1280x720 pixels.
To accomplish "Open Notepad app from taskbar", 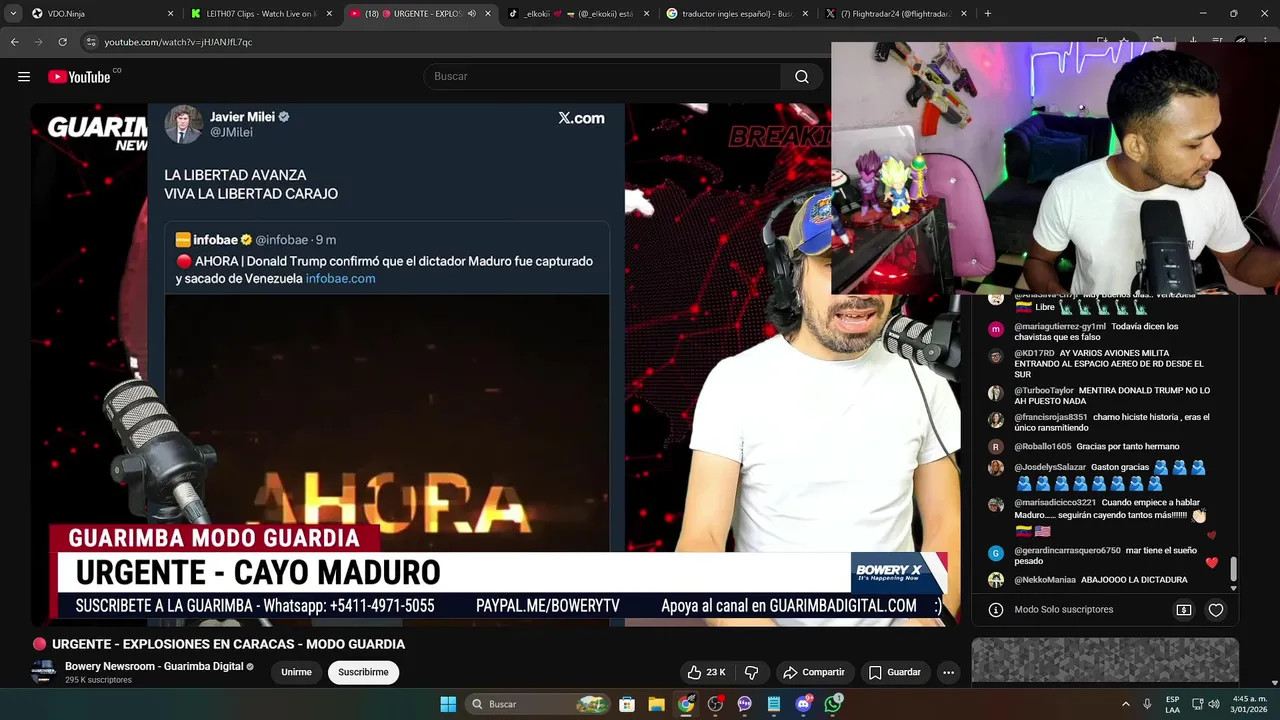I will click(x=774, y=704).
